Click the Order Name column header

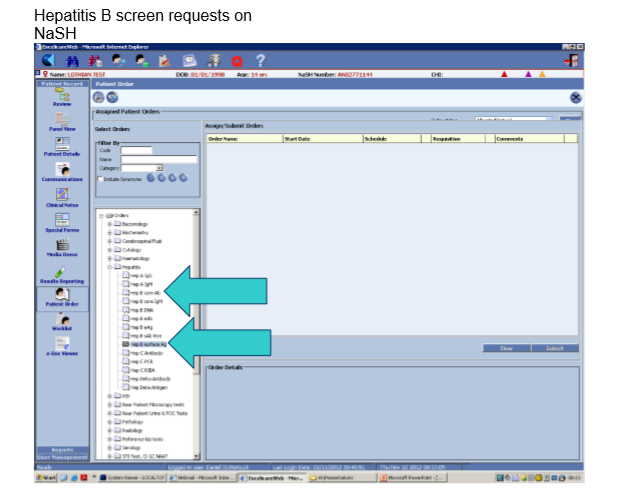point(243,139)
